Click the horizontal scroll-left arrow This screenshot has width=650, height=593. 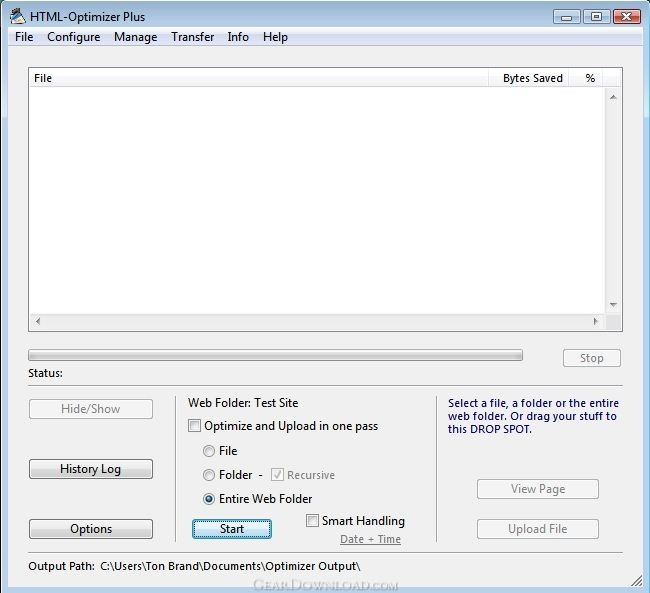click(x=38, y=321)
